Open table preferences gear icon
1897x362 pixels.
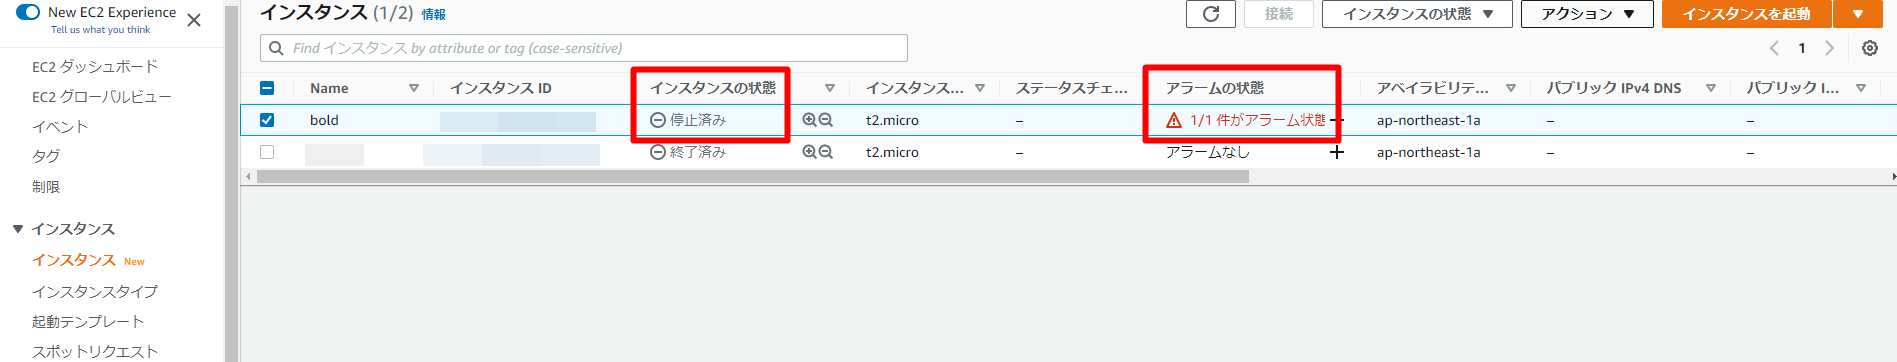[1870, 48]
